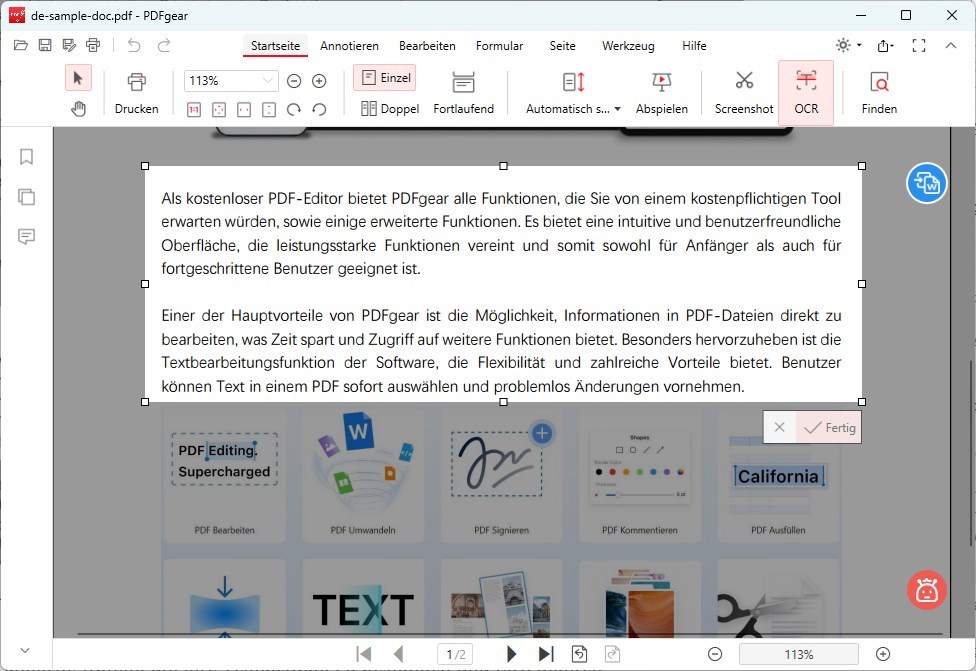Click the Abspielen playback icon
This screenshot has width=976, height=671.
tap(662, 92)
